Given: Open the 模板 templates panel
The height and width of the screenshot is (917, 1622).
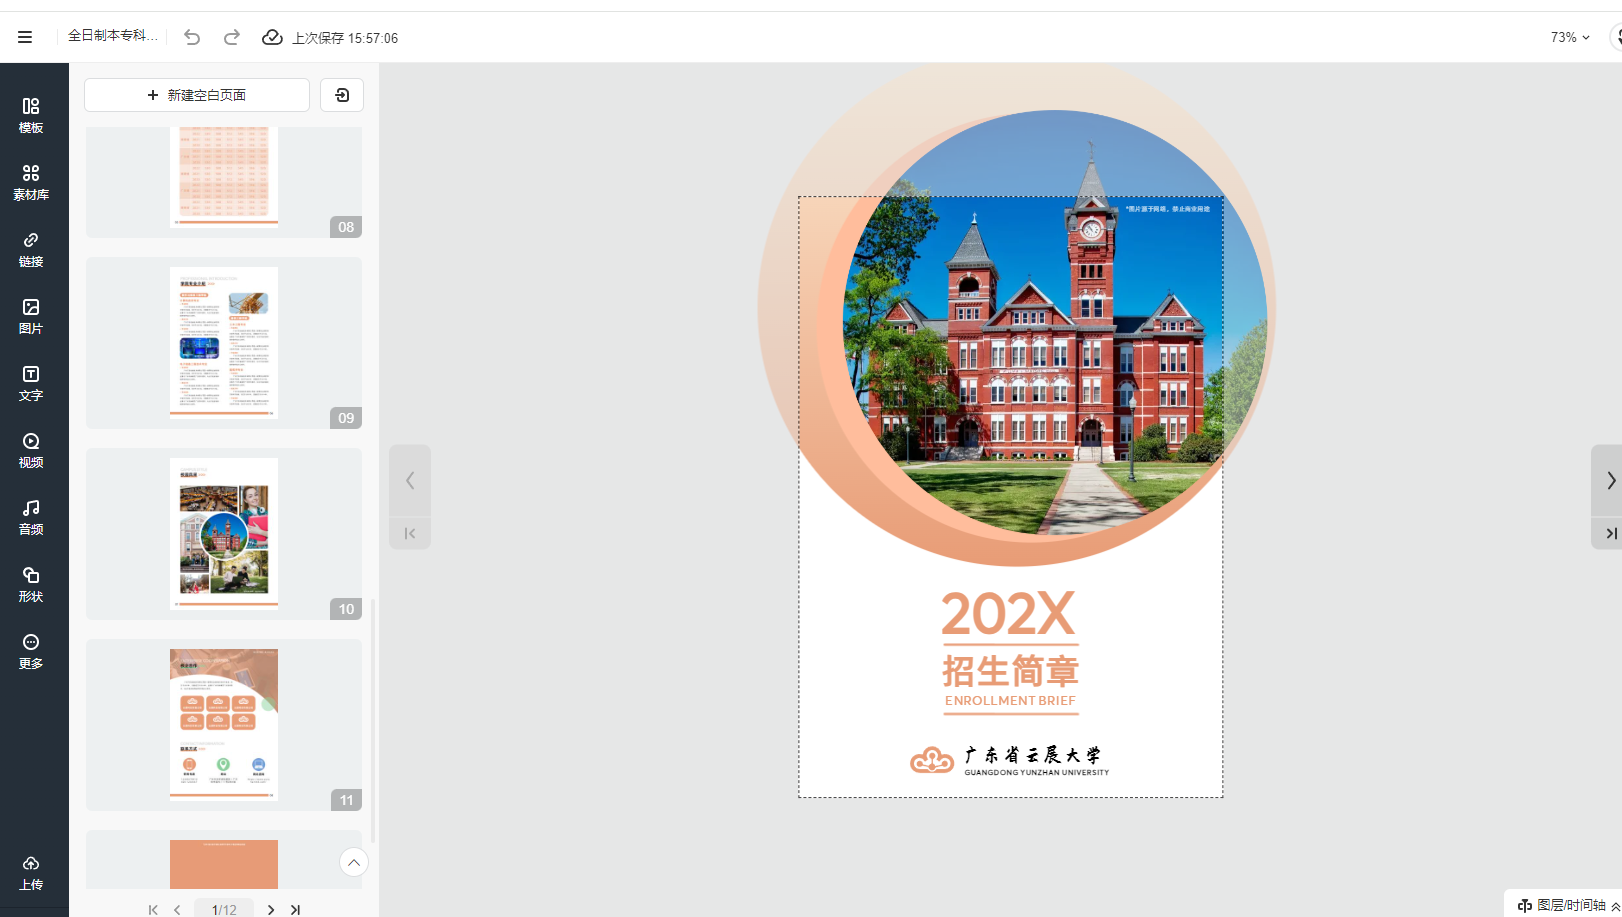Looking at the screenshot, I should pyautogui.click(x=31, y=115).
